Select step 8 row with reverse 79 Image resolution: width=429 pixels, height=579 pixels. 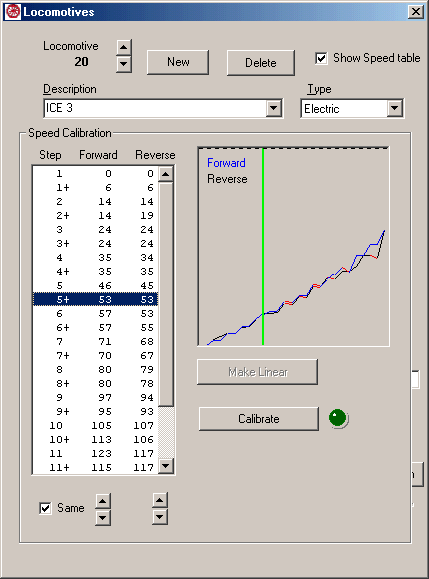[x=95, y=370]
